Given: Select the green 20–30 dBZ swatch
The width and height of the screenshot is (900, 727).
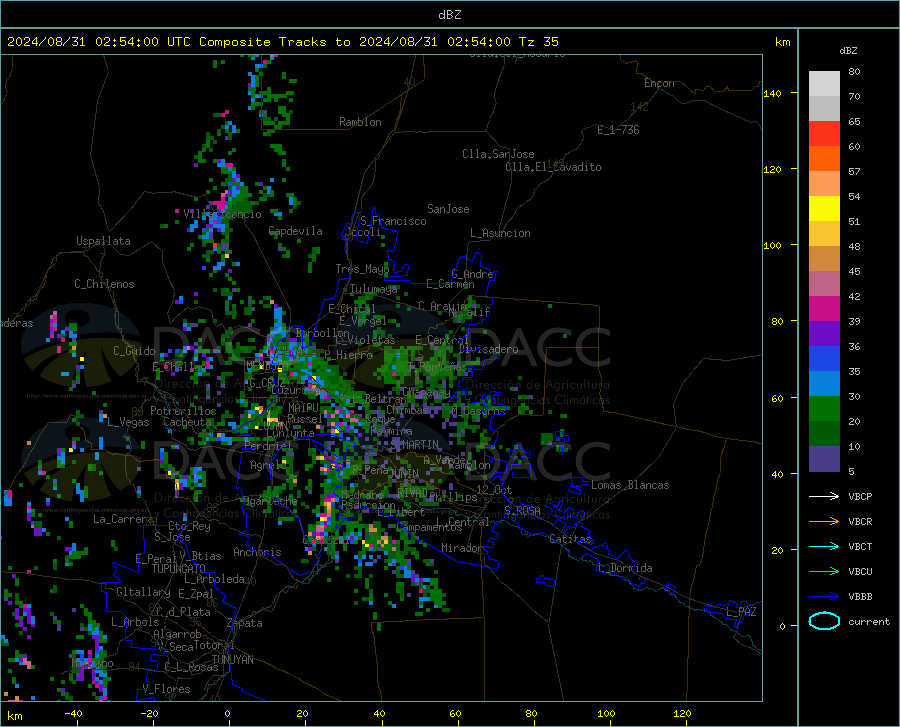Looking at the screenshot, I should (824, 409).
